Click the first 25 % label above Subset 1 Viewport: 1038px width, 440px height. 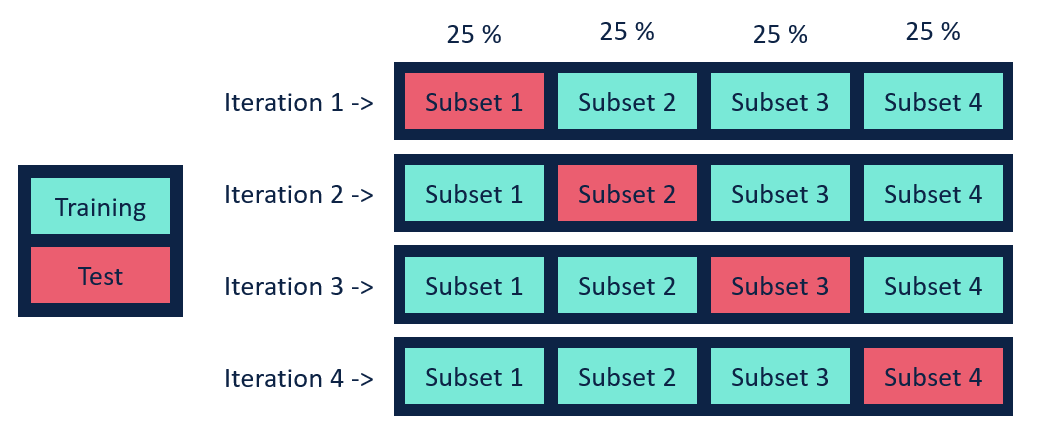(474, 34)
